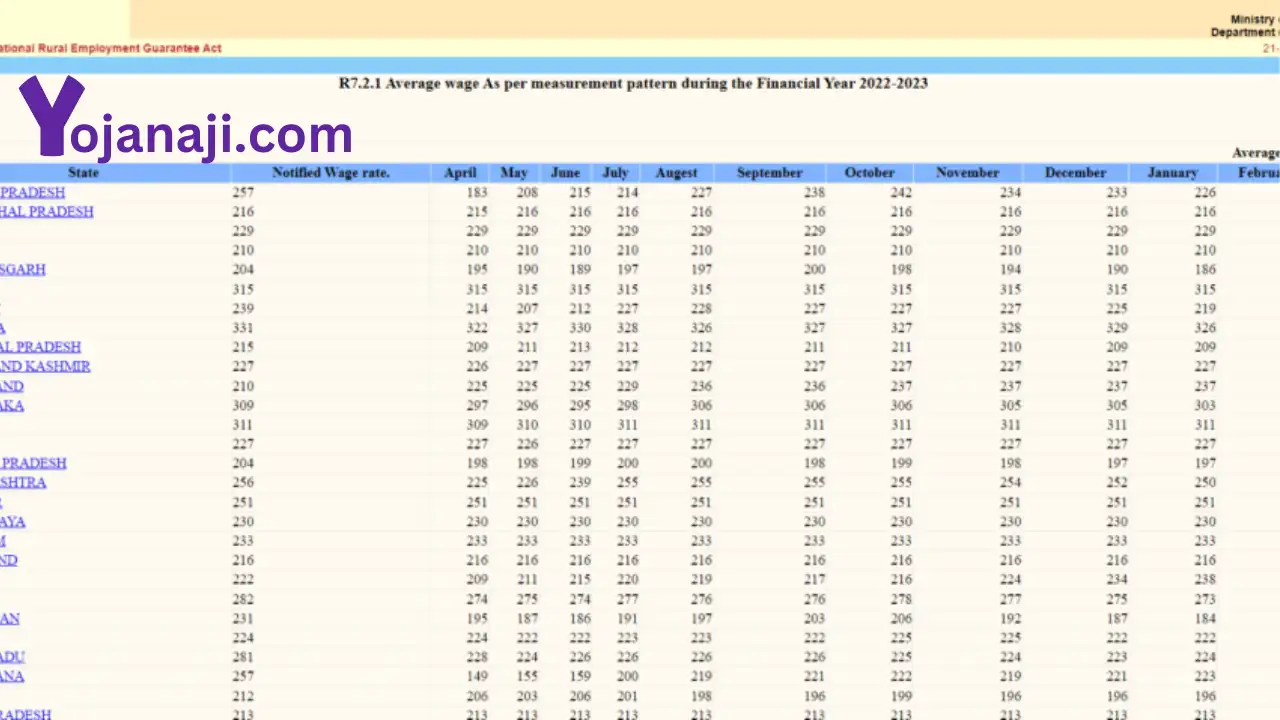The width and height of the screenshot is (1280, 720).
Task: Click notified wage value 331
Action: point(243,328)
